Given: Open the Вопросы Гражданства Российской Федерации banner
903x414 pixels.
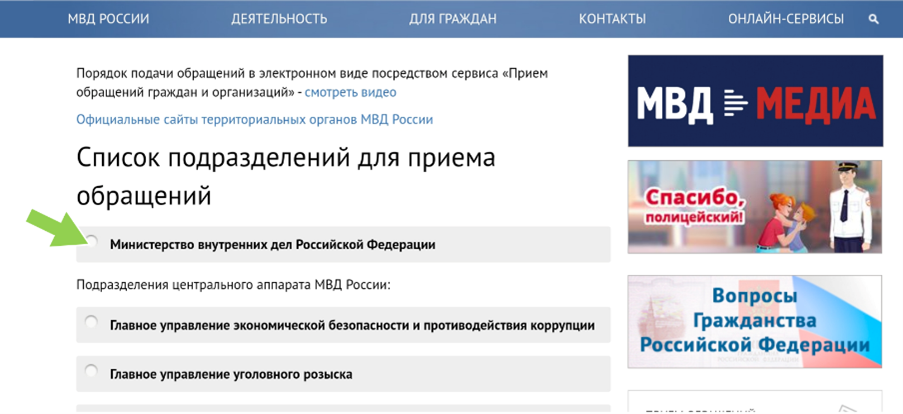Looking at the screenshot, I should 755,322.
